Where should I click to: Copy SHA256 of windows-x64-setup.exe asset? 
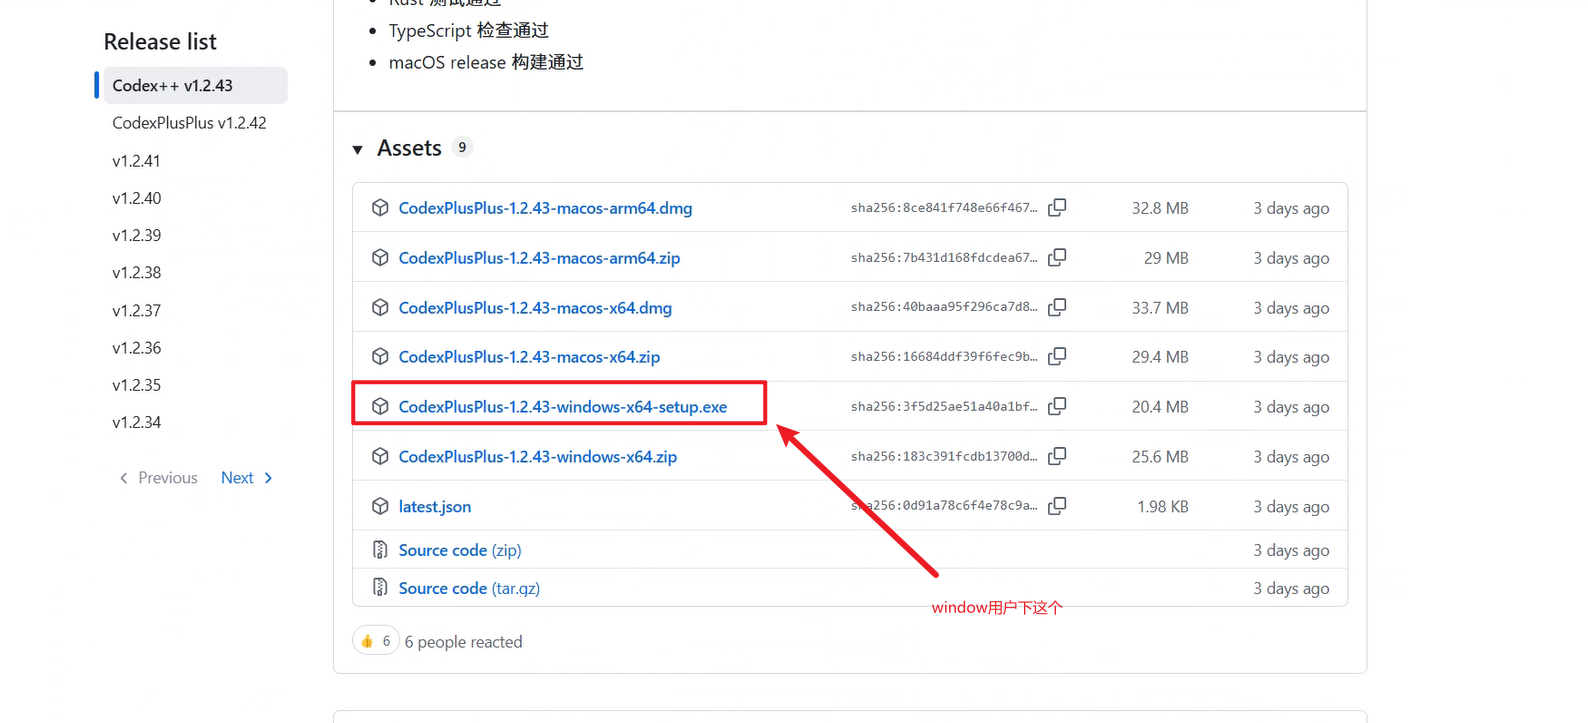click(x=1057, y=406)
